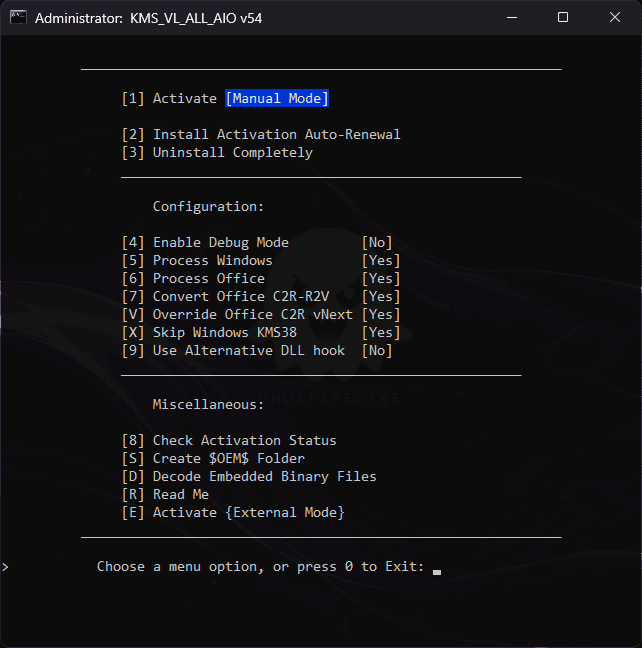
Task: Click "Enable Debug Mode" text
Action: coord(221,242)
